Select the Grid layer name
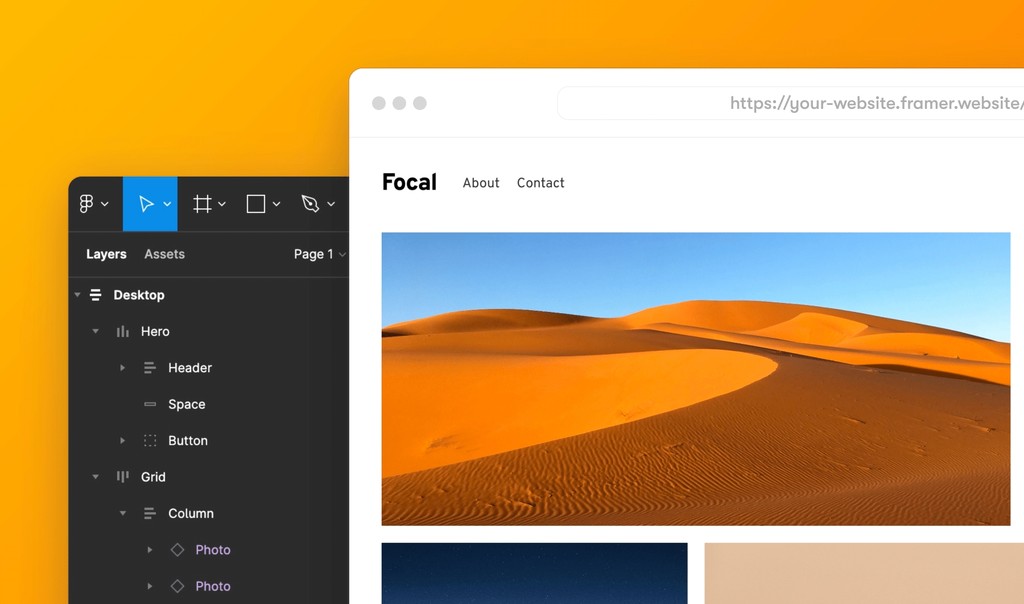The height and width of the screenshot is (604, 1024). pyautogui.click(x=153, y=477)
